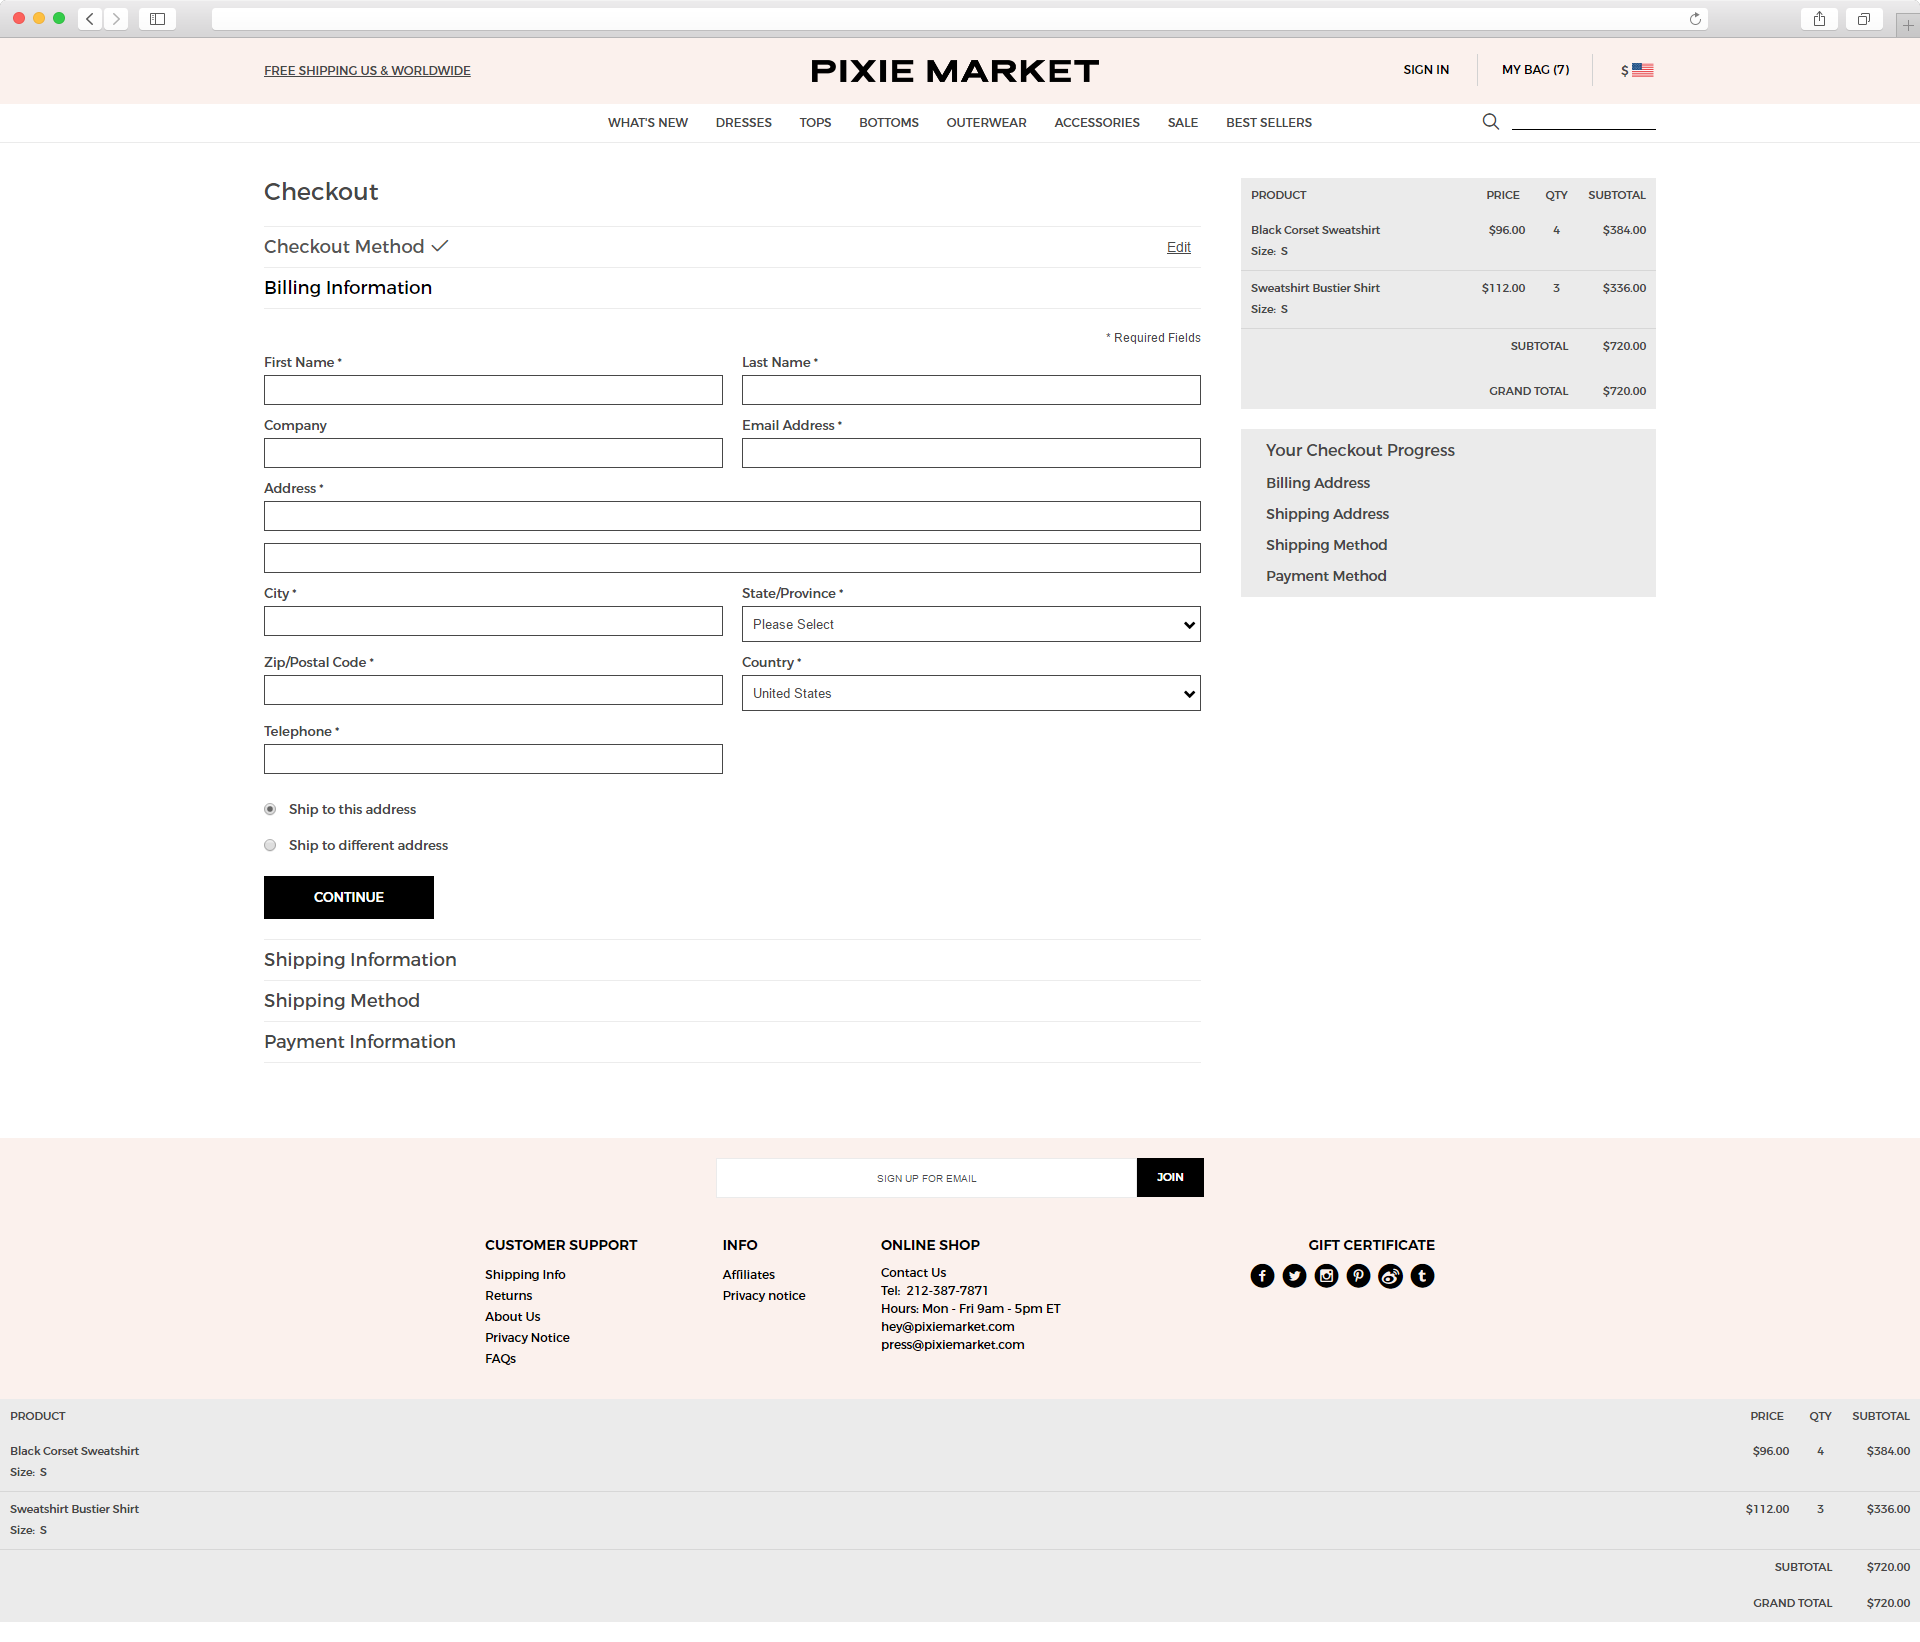This screenshot has width=1920, height=1642.
Task: Focus the First Name field
Action: coord(493,390)
